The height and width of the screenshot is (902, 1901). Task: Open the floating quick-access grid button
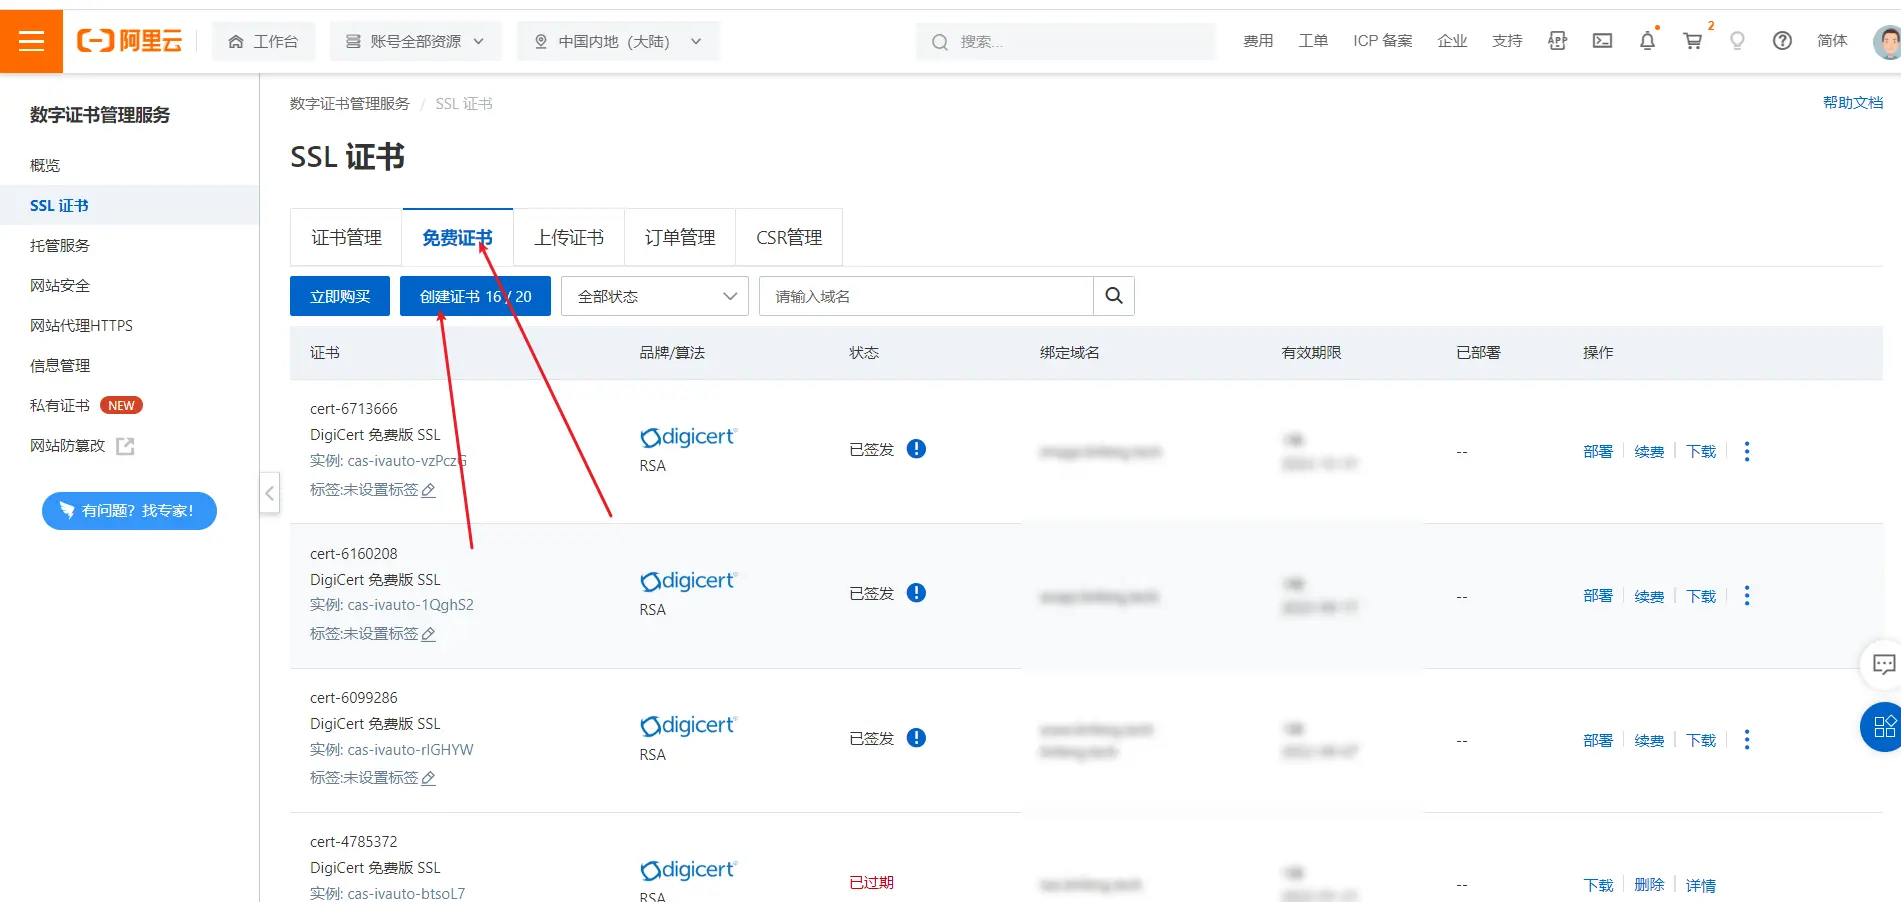1883,727
